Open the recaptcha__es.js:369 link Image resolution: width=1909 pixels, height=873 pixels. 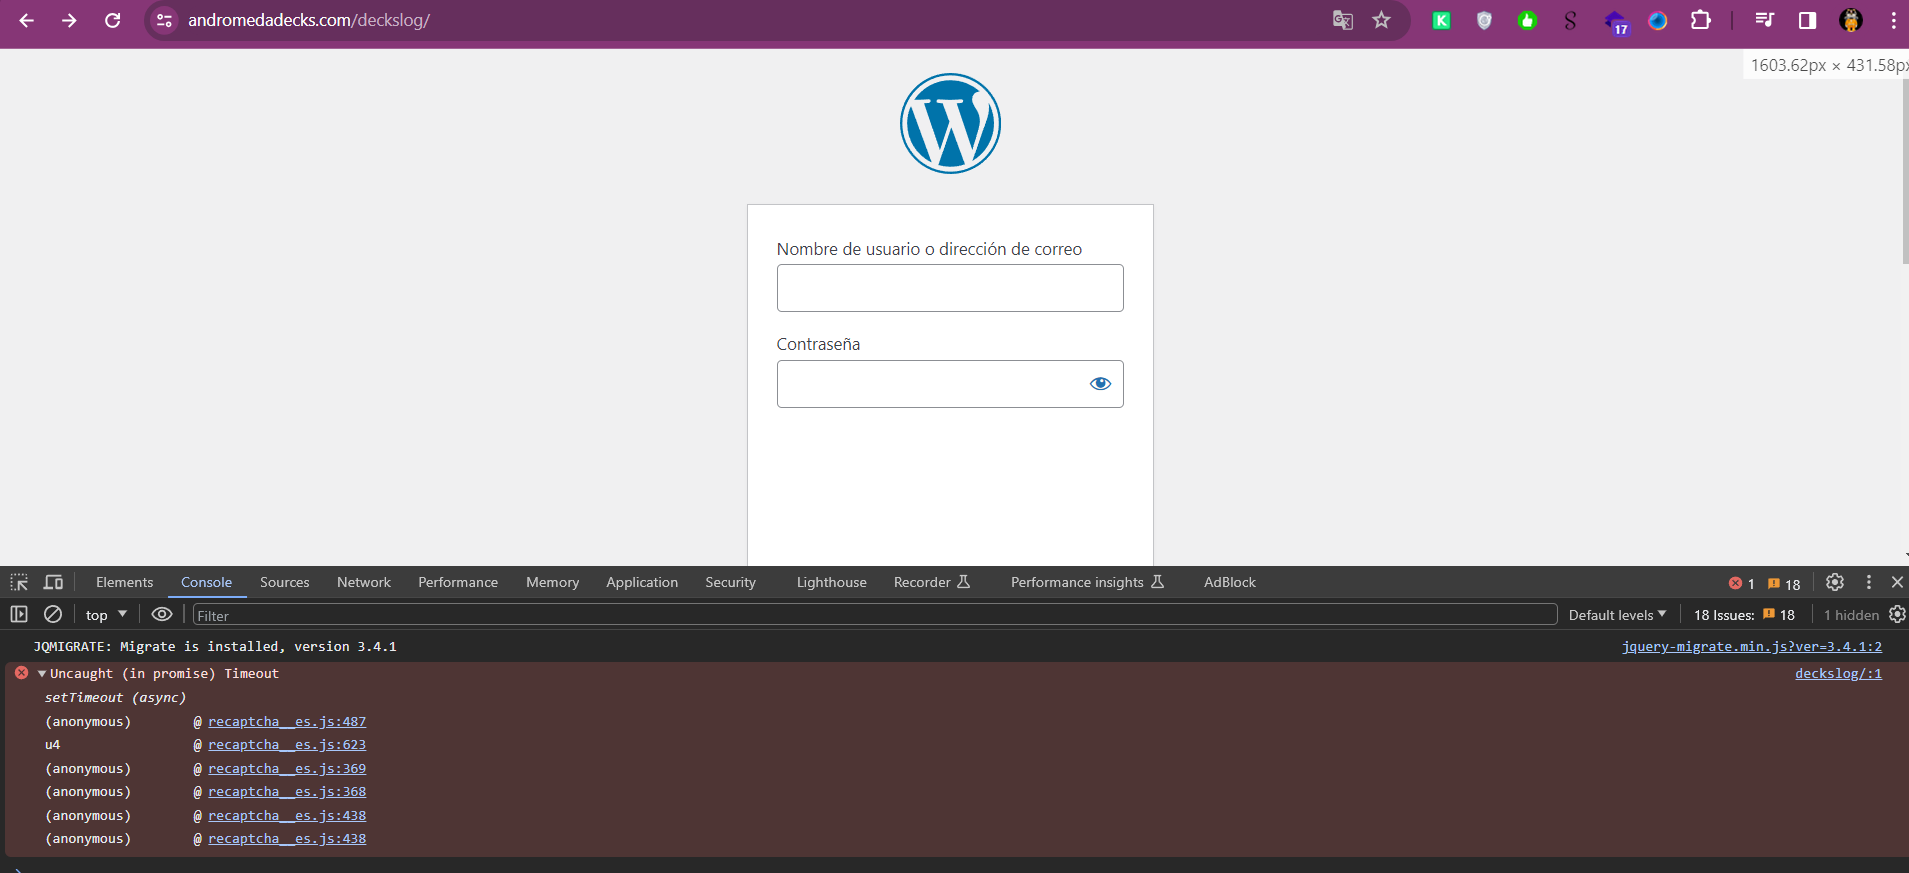click(287, 769)
